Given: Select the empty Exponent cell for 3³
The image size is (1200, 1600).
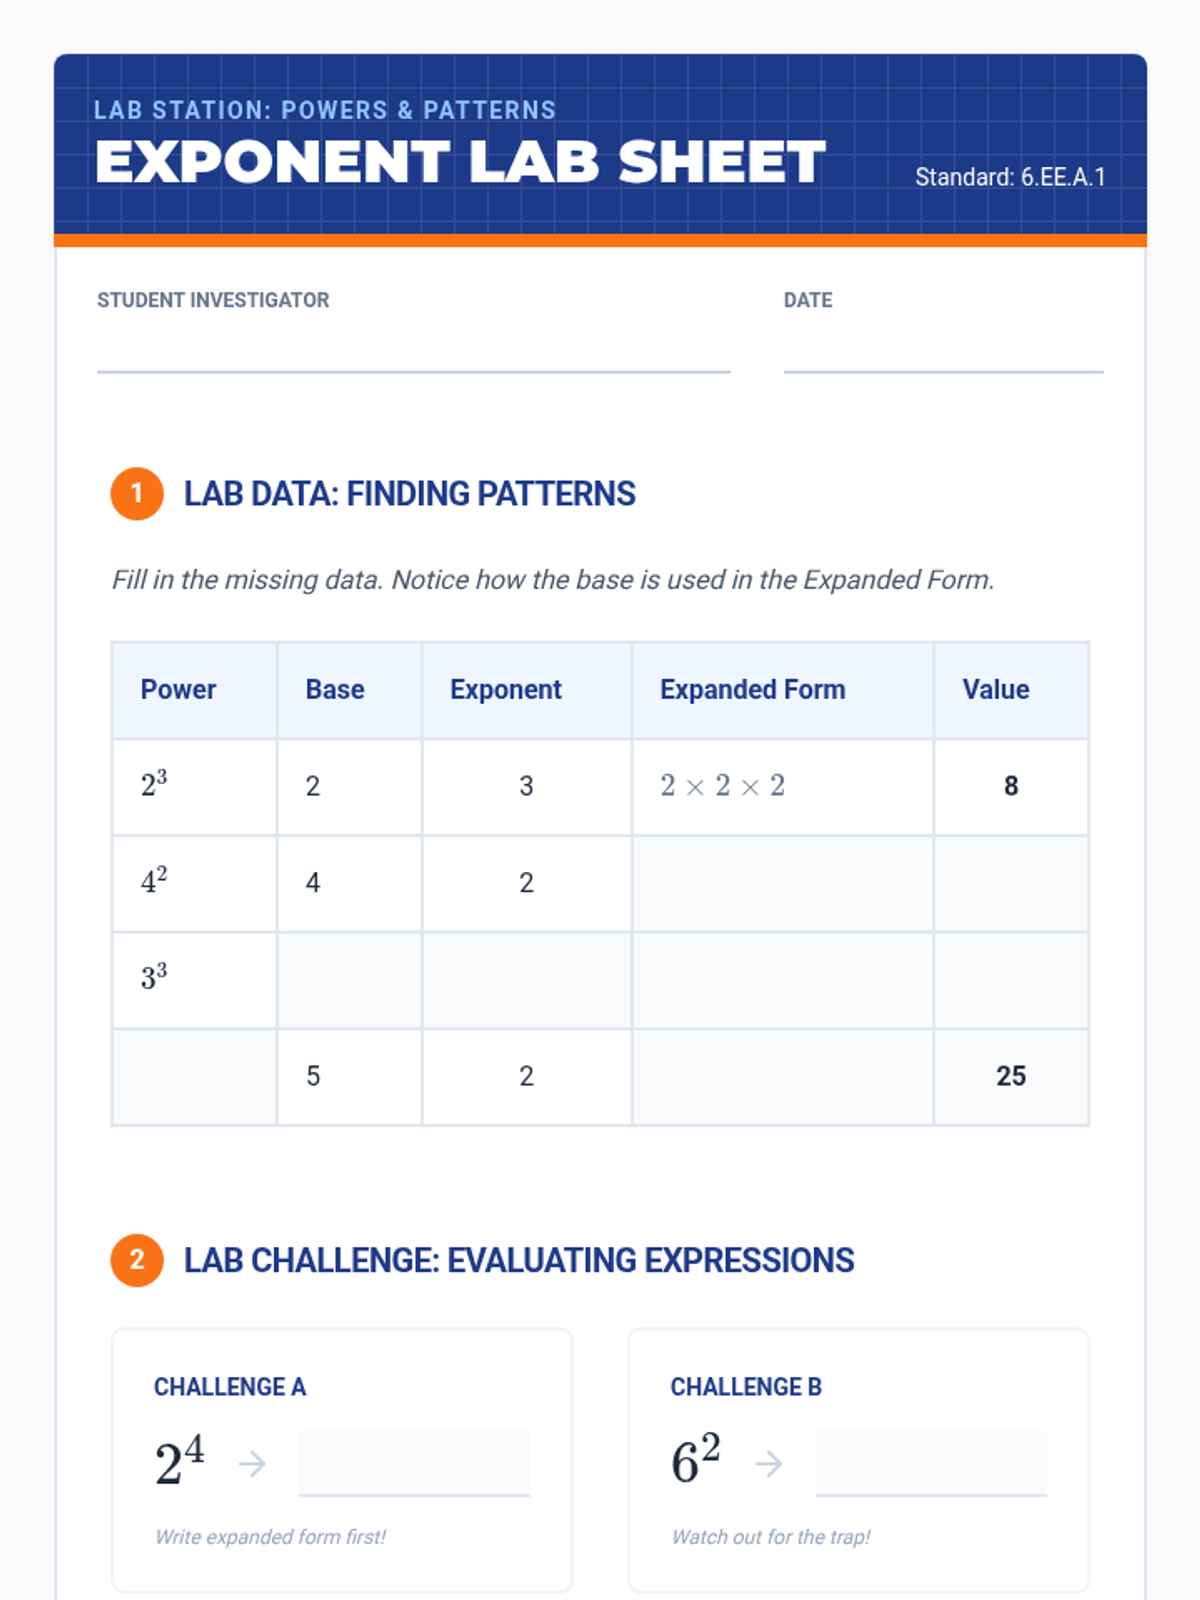Looking at the screenshot, I should pyautogui.click(x=527, y=980).
